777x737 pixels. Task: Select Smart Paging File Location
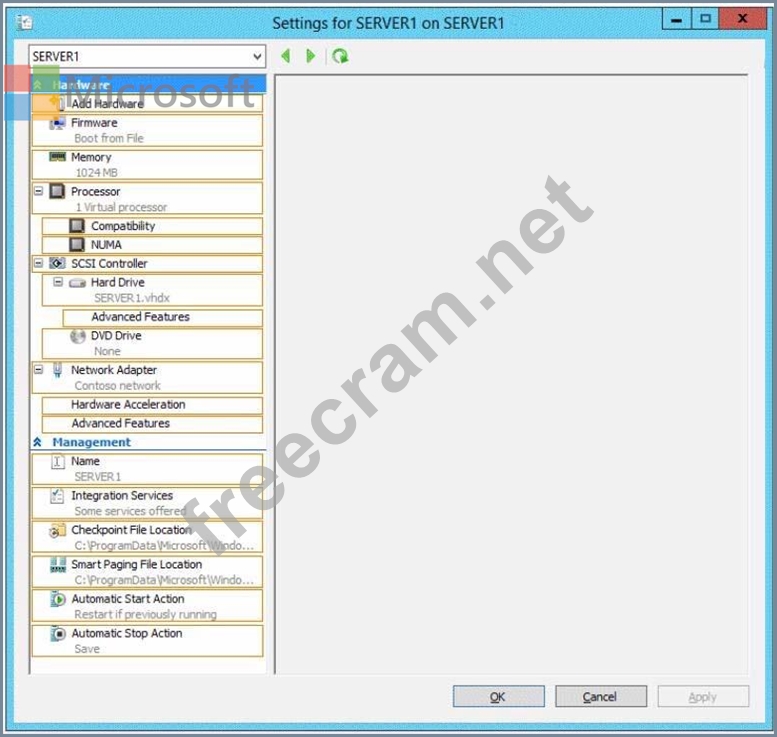click(x=147, y=572)
